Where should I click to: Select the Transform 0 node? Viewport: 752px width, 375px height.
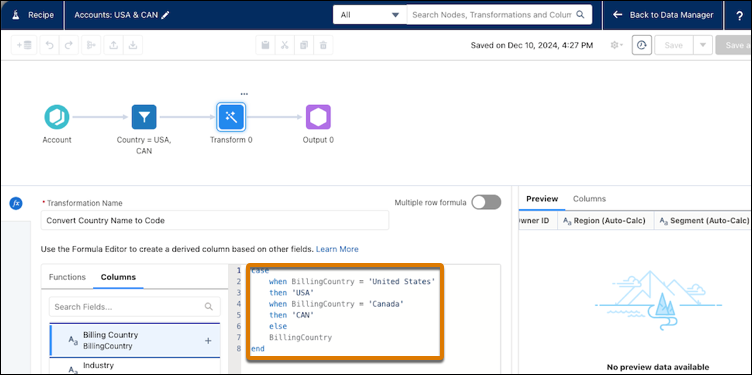point(231,117)
